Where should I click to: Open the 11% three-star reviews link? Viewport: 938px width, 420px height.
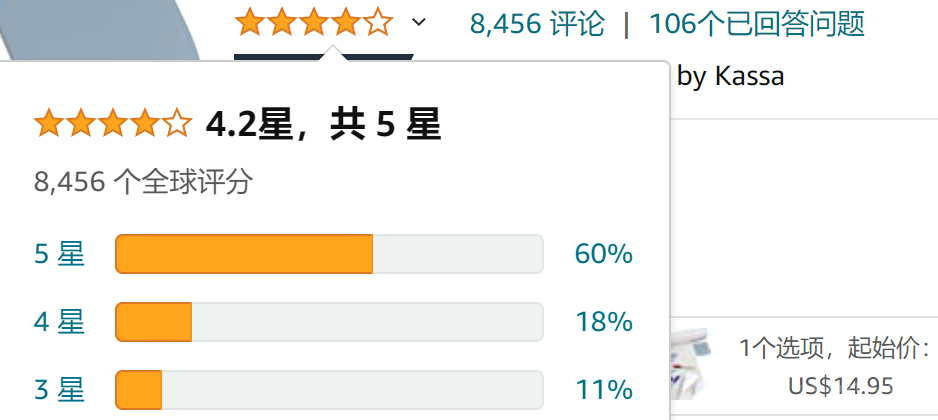[x=603, y=389]
